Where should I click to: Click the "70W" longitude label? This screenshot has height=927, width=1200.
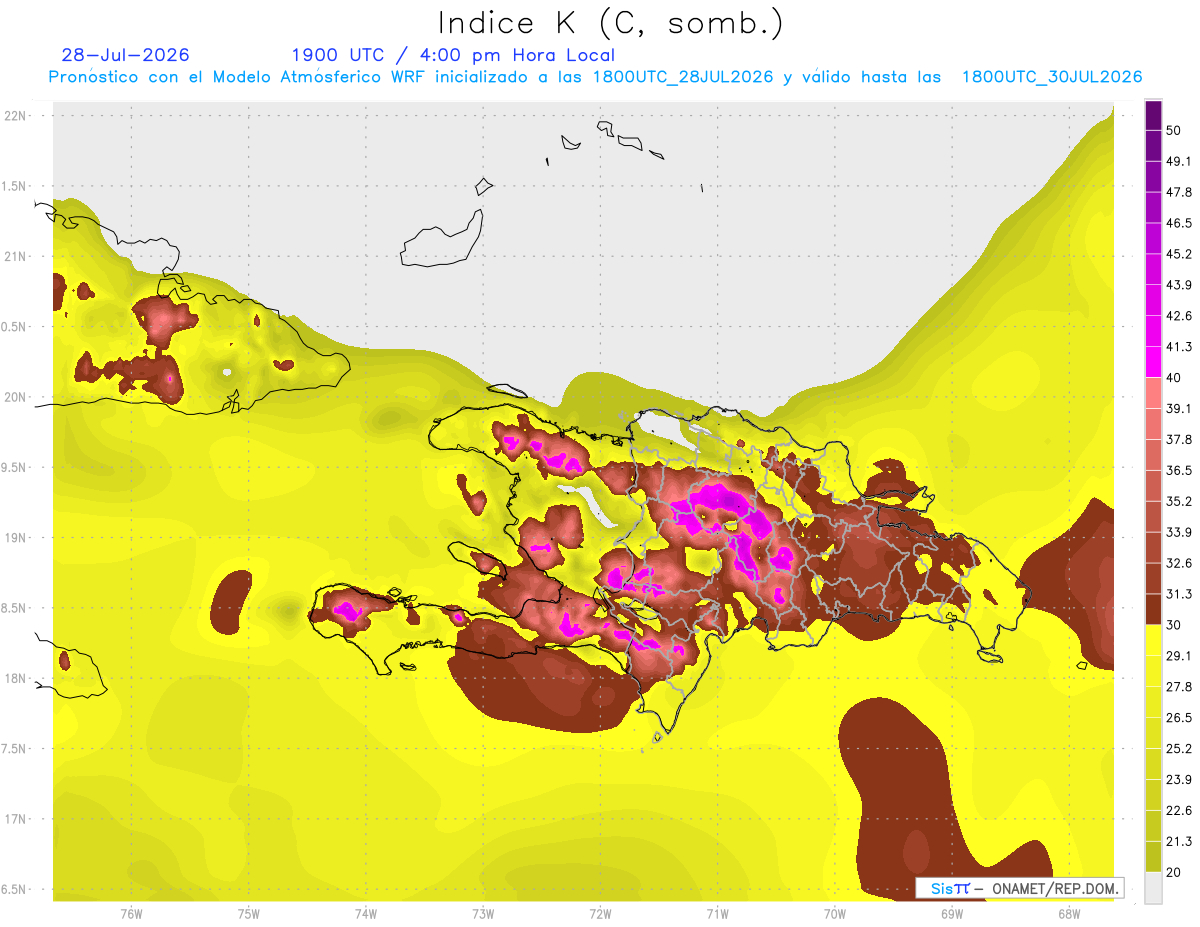coord(835,914)
